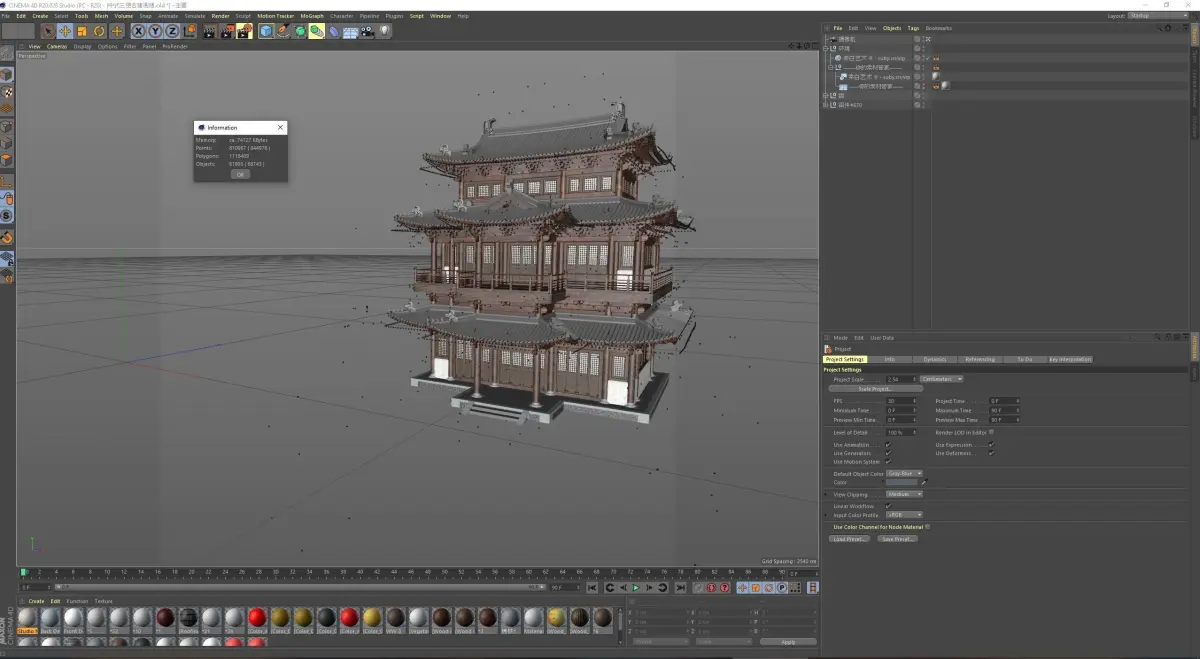Add a Camera object
This screenshot has height=659, width=1200.
[367, 31]
